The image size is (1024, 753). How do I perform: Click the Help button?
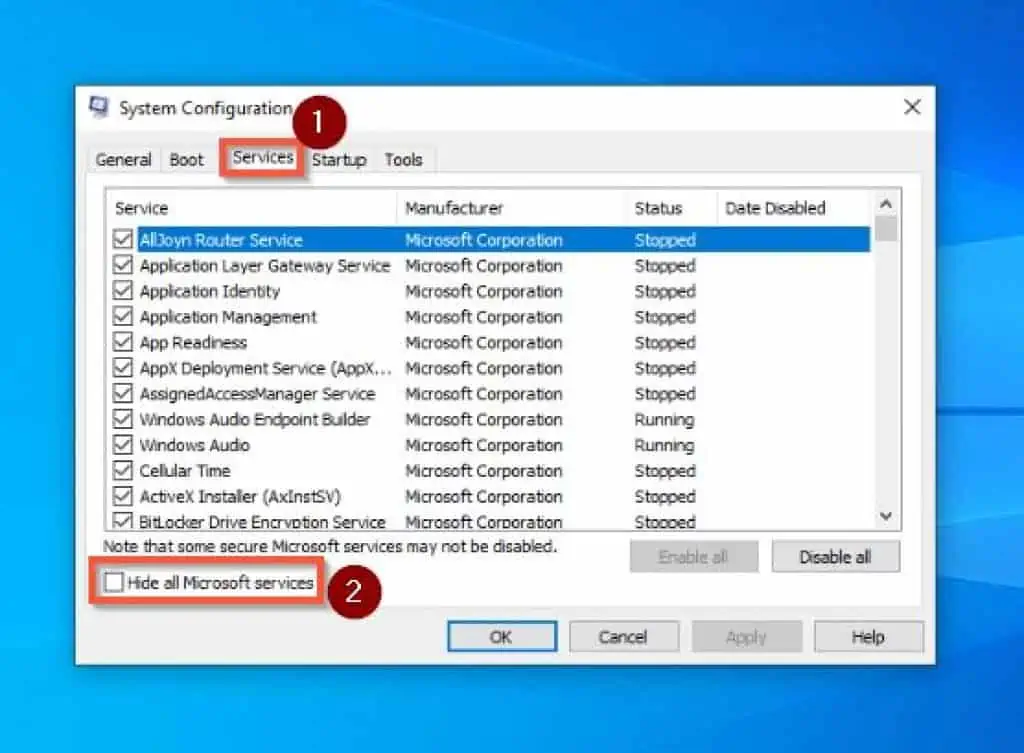[x=868, y=637]
